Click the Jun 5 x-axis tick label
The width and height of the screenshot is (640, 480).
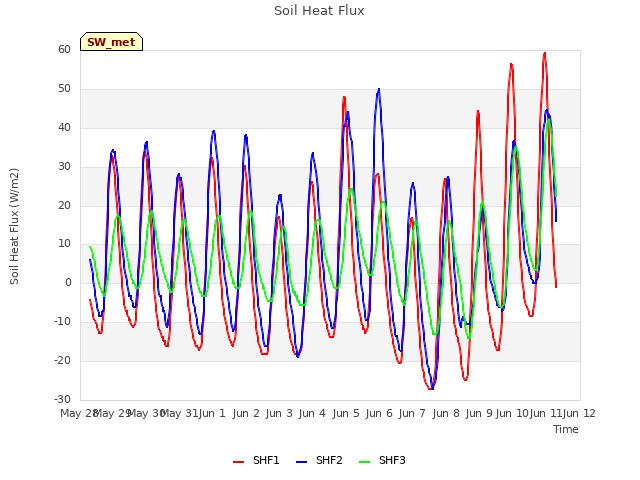[x=346, y=413]
